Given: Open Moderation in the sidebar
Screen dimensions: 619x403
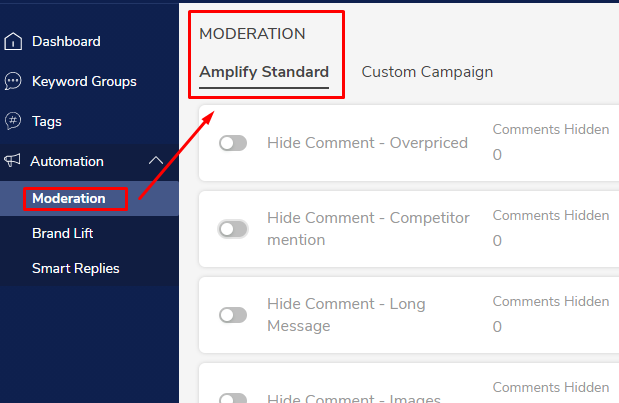Looking at the screenshot, I should point(69,198).
